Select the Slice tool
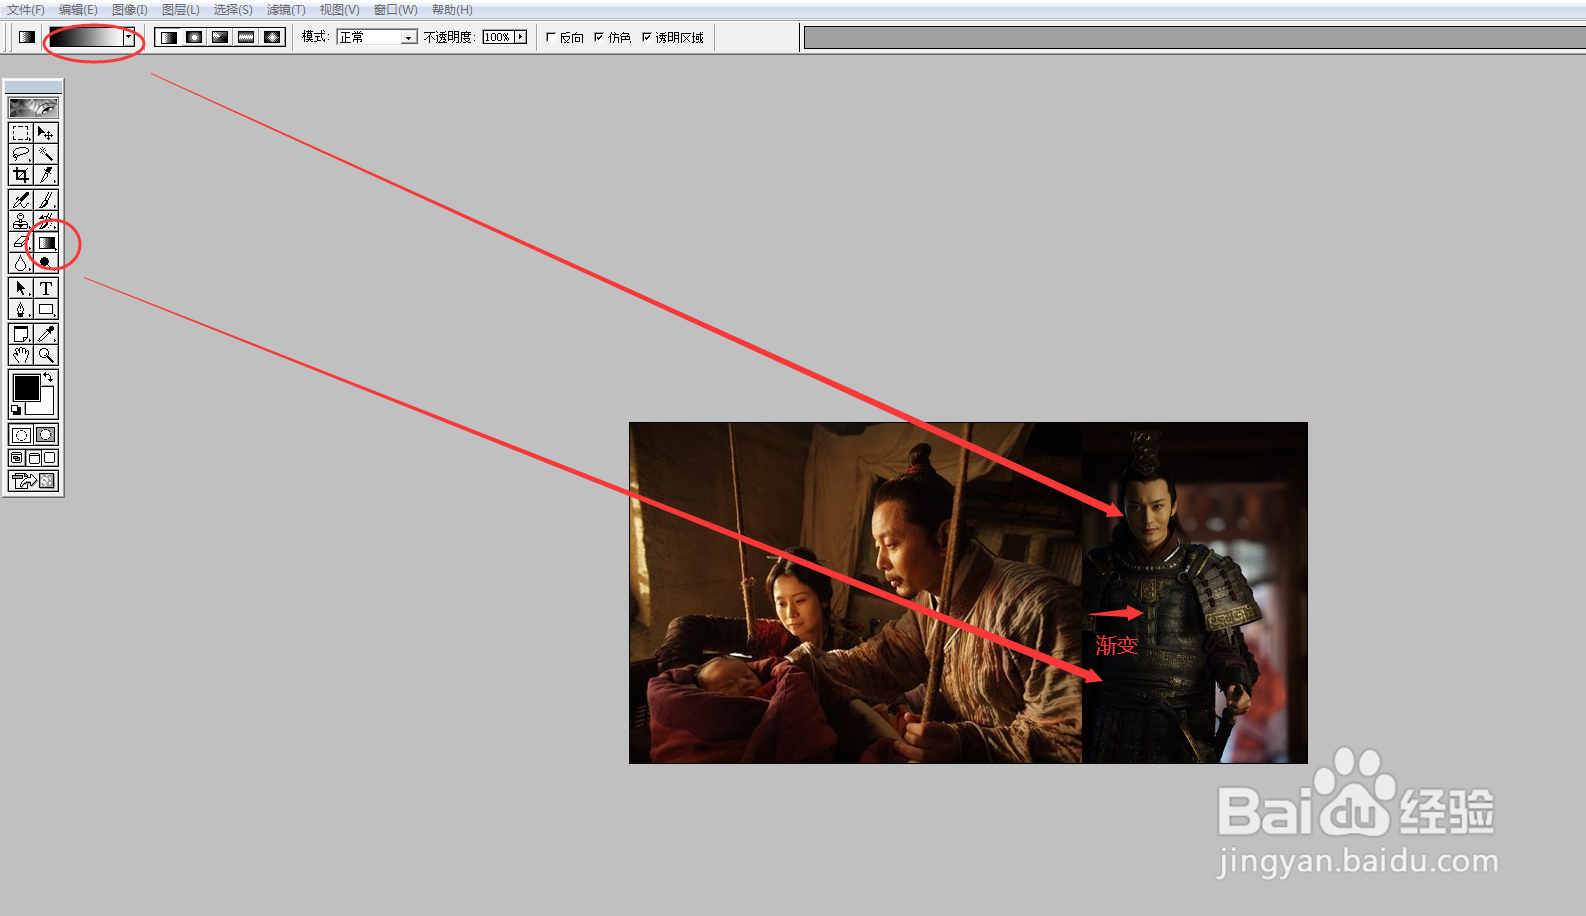Image resolution: width=1586 pixels, height=916 pixels. tap(46, 175)
